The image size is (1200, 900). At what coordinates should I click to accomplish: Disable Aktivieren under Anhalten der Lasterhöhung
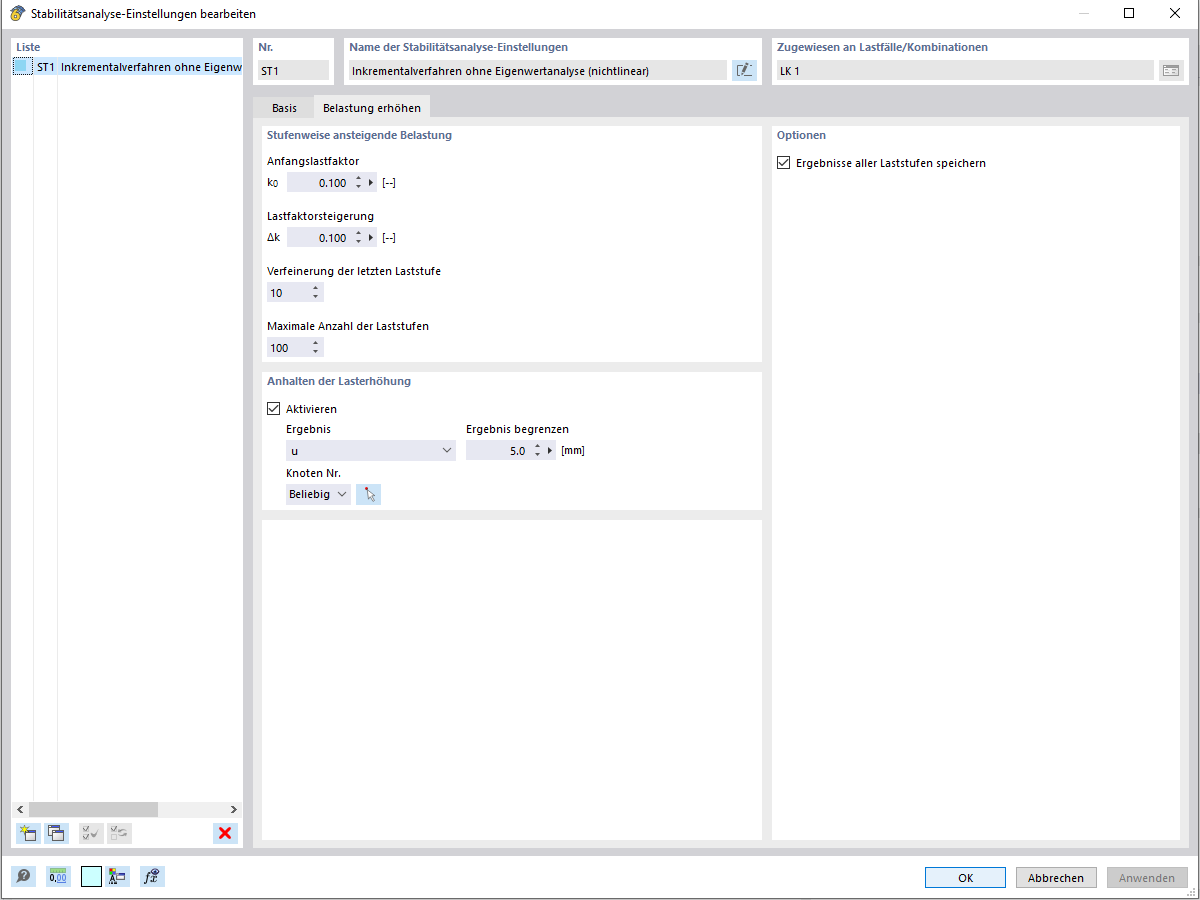(273, 408)
